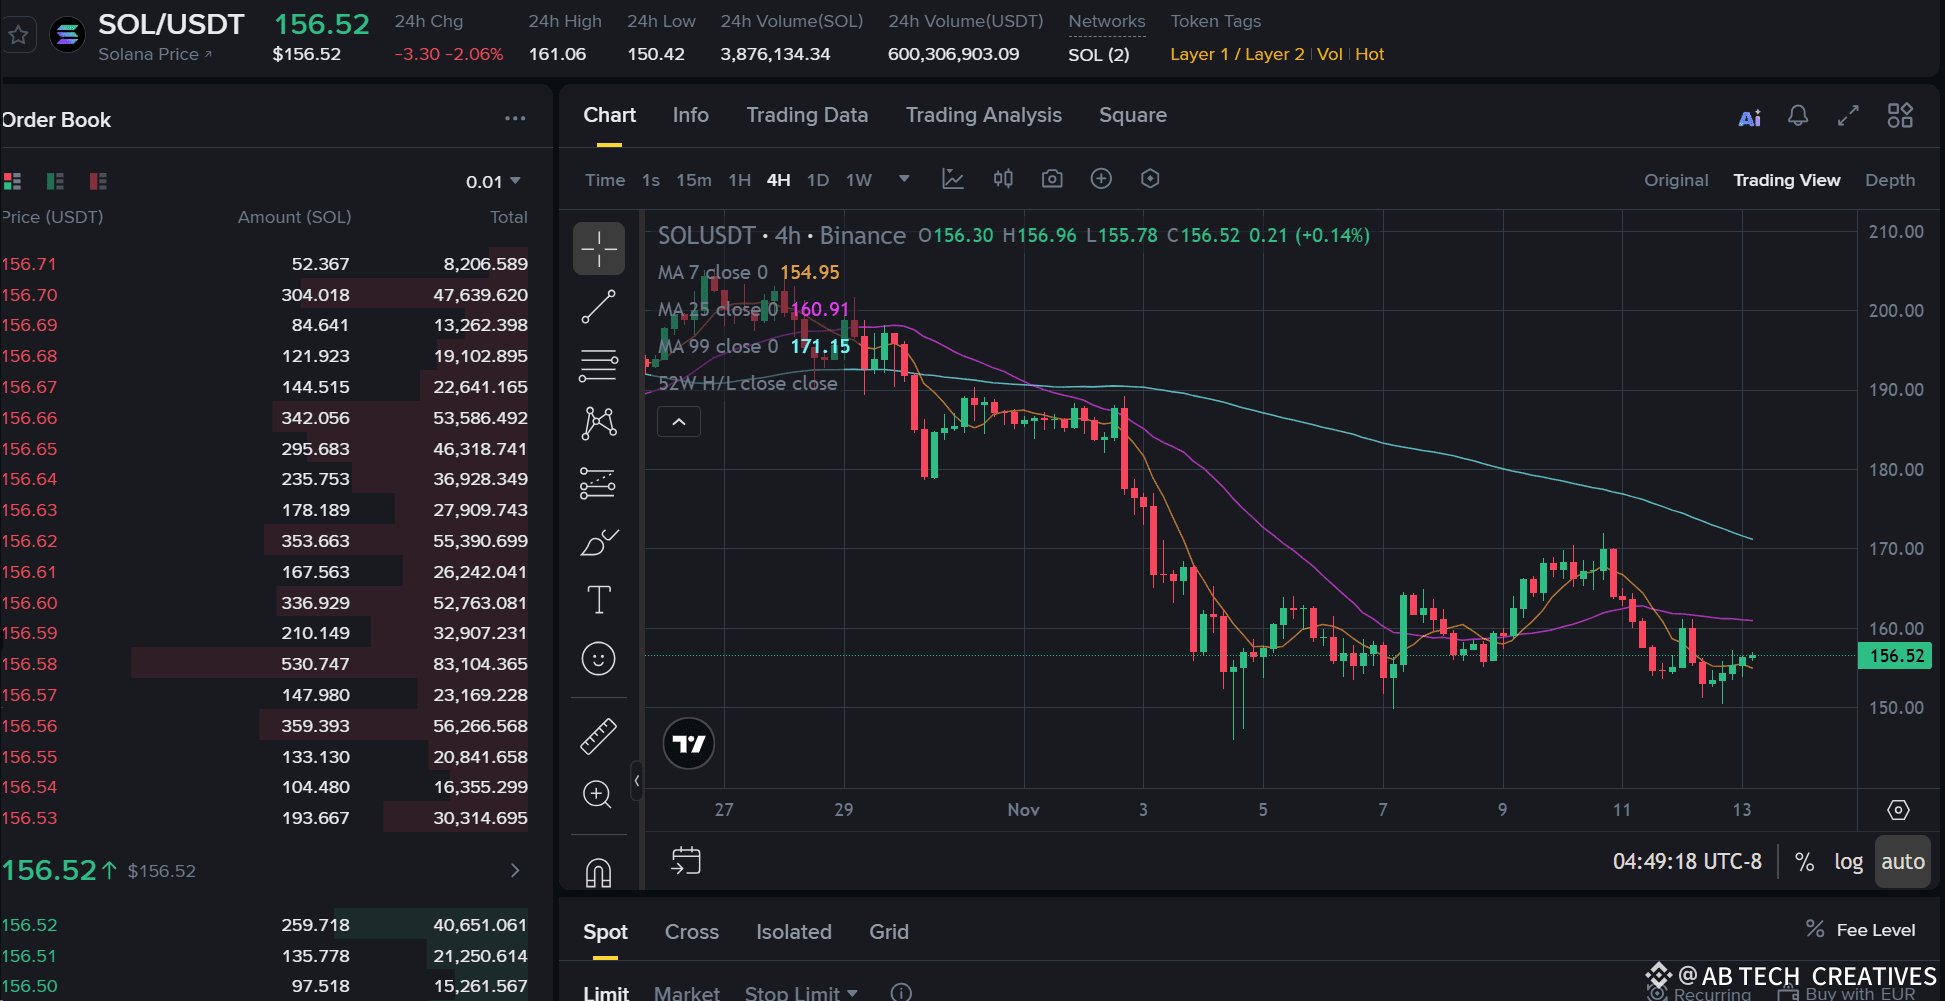
Task: Open the emoji sticker tool
Action: coord(598,659)
